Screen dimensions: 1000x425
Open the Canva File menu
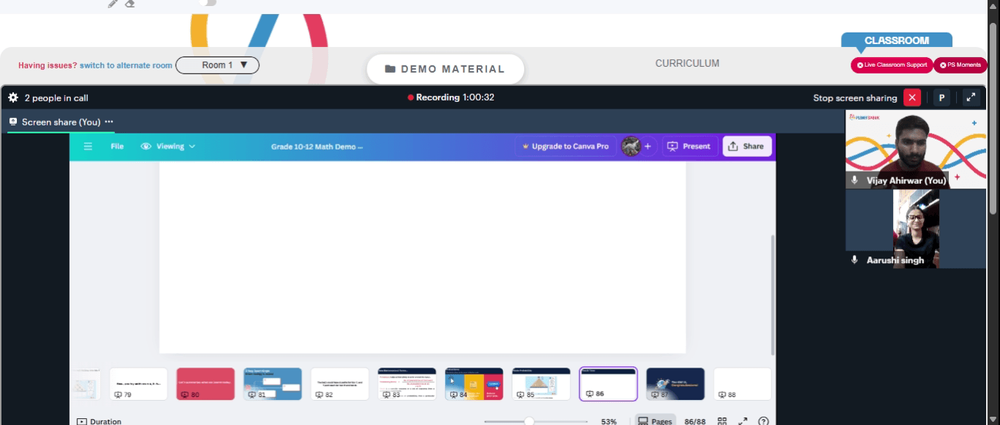(117, 146)
